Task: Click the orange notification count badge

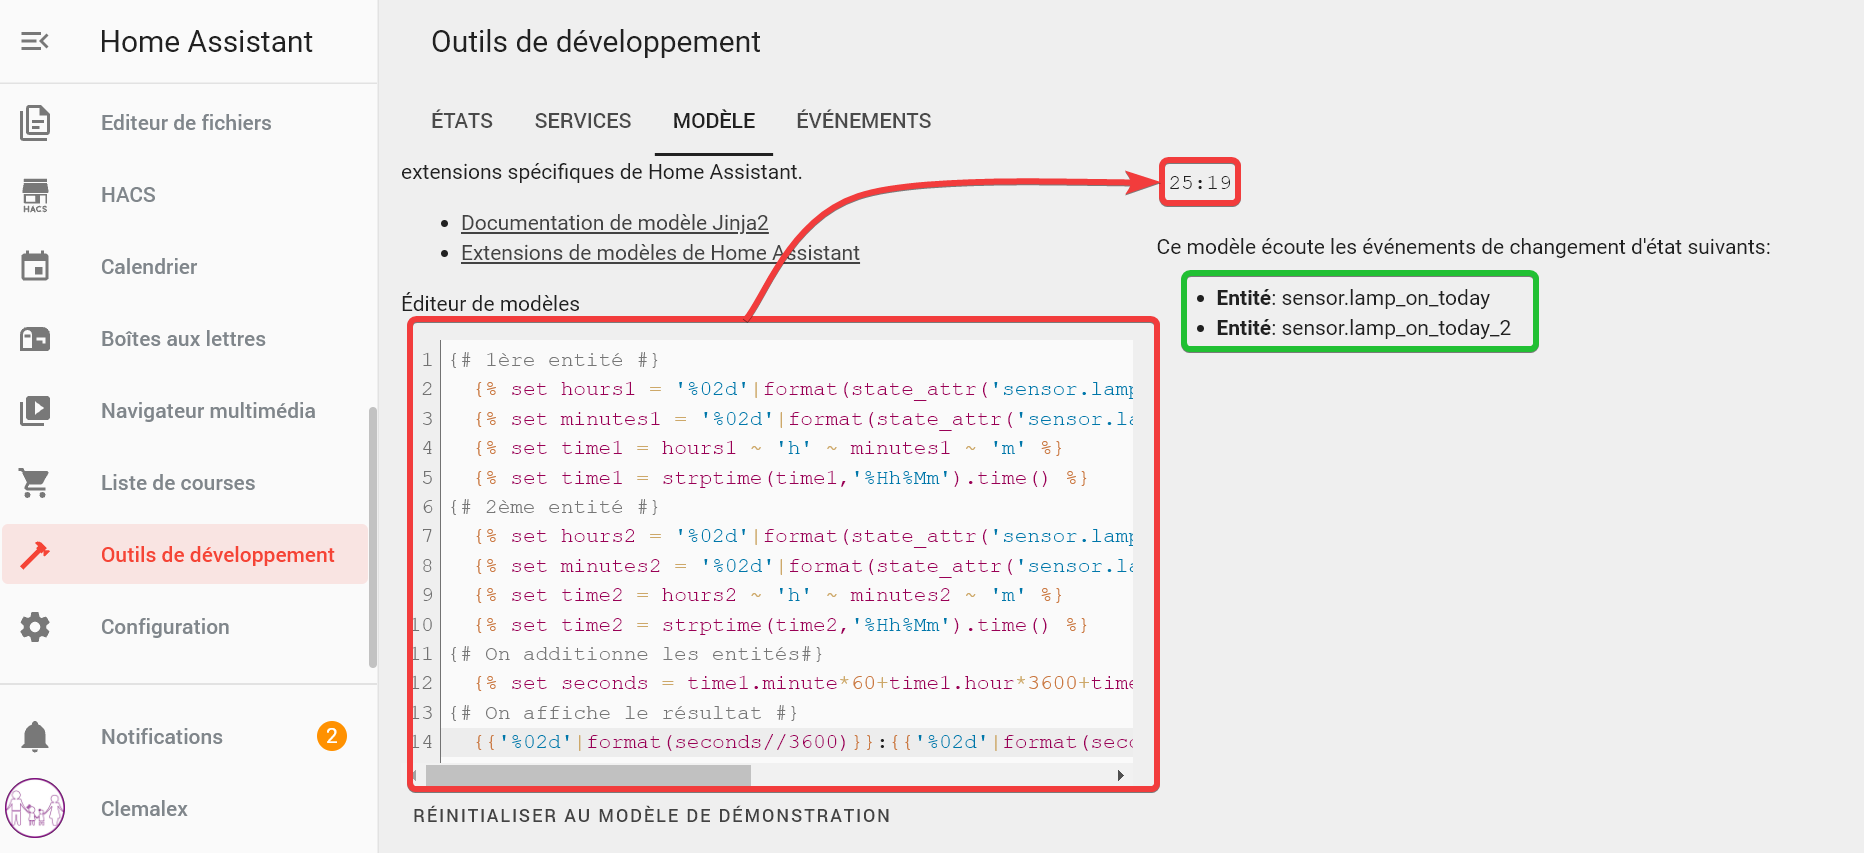Action: (332, 736)
